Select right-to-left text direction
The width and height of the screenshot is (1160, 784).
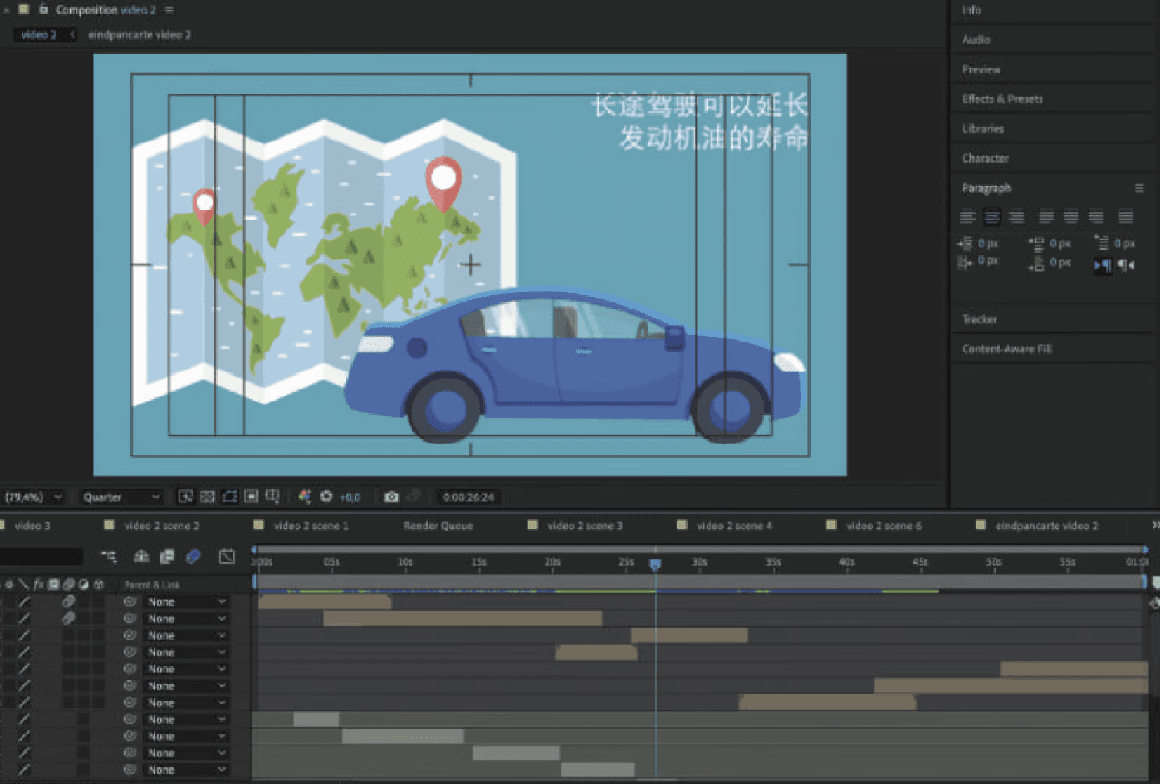click(x=1126, y=265)
